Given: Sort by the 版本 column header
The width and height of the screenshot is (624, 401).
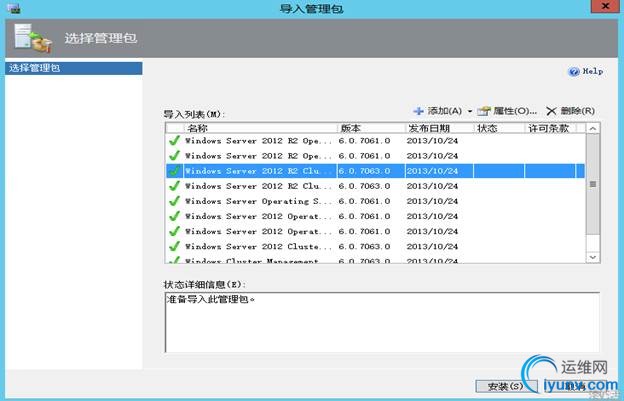Looking at the screenshot, I should 371,128.
